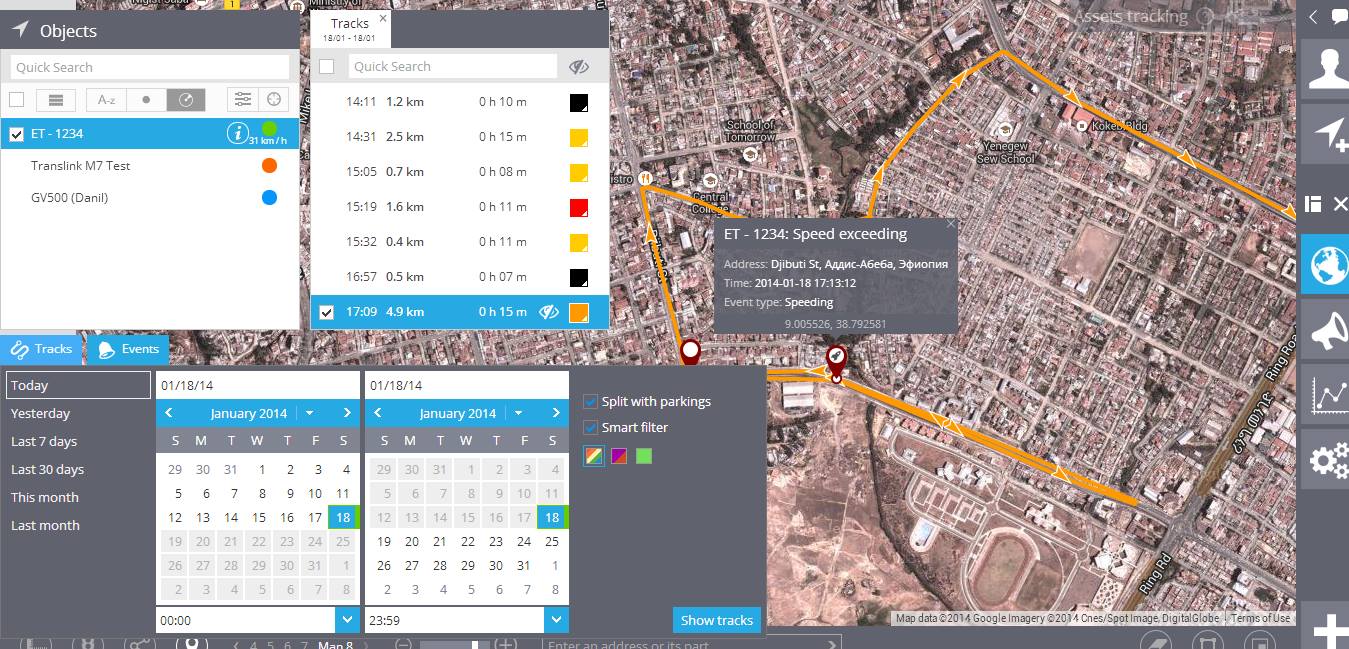Choose the Yesterday date range
This screenshot has height=649, width=1349.
pyautogui.click(x=41, y=413)
